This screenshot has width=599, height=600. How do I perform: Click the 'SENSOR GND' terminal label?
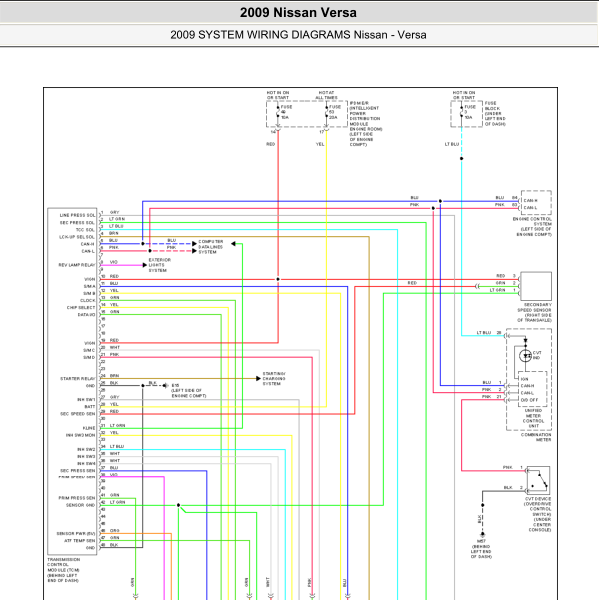(80, 505)
